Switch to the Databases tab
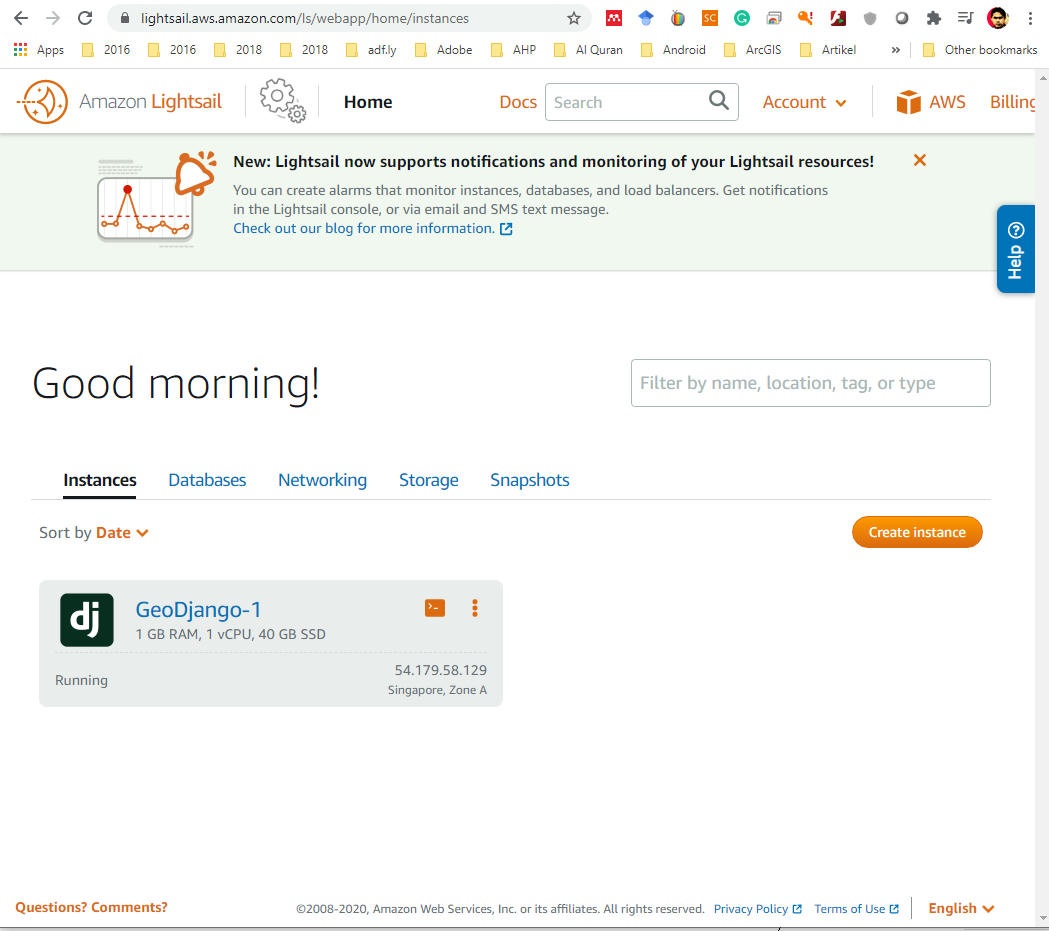Image resolution: width=1049 pixels, height=931 pixels. click(x=207, y=480)
